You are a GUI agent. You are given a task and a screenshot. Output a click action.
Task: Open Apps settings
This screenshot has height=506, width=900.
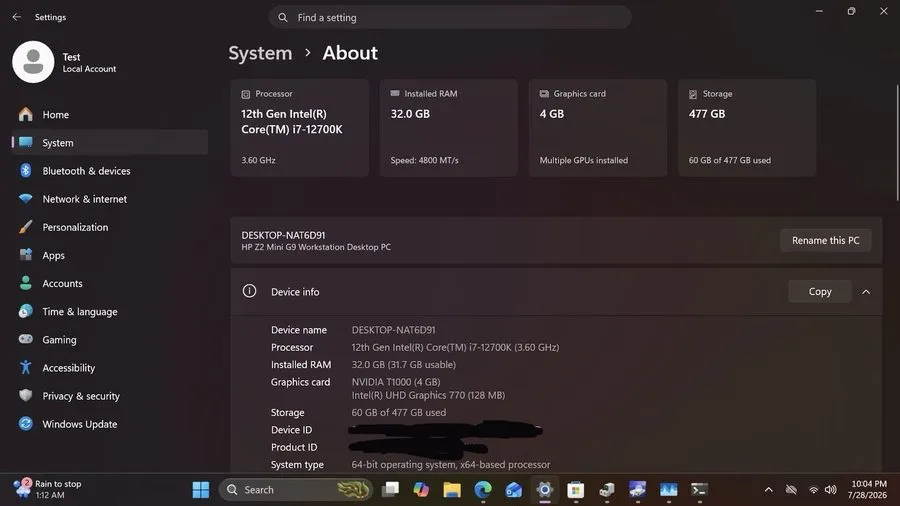point(110,255)
